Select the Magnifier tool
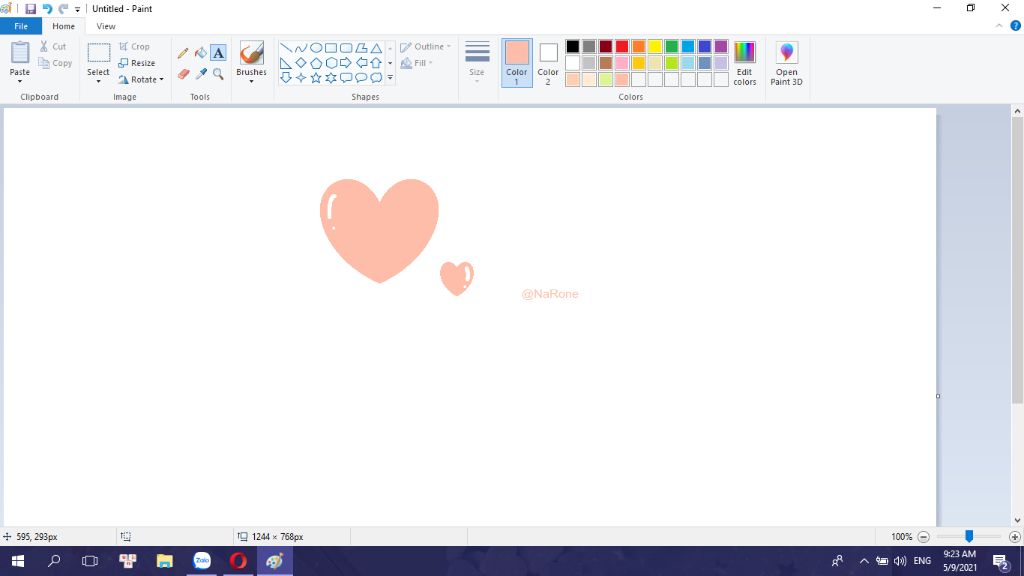 click(218, 74)
